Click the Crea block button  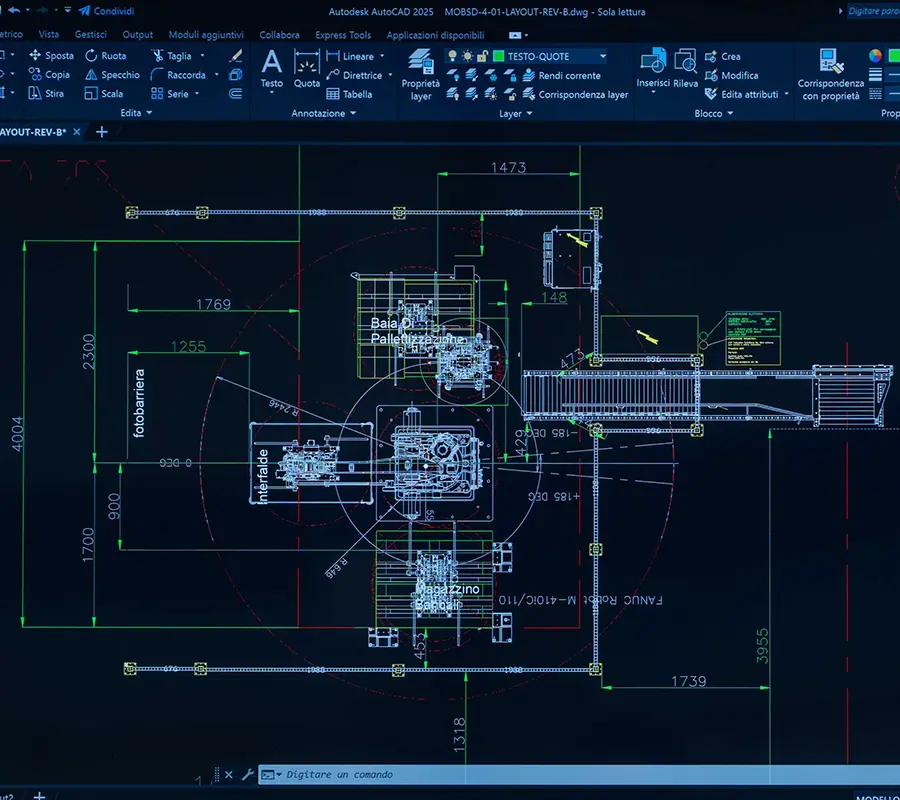coord(723,56)
